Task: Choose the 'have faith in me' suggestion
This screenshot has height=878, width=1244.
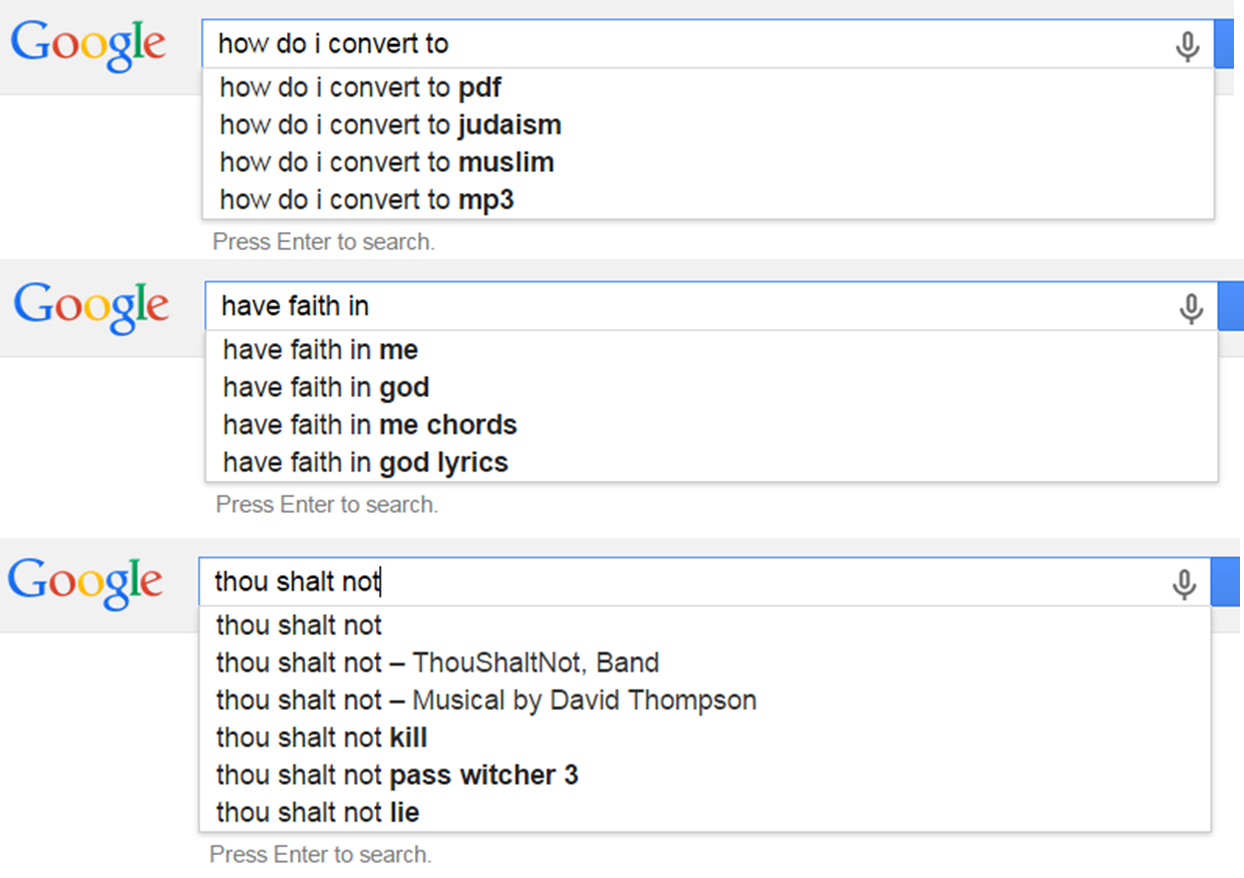Action: pos(320,350)
